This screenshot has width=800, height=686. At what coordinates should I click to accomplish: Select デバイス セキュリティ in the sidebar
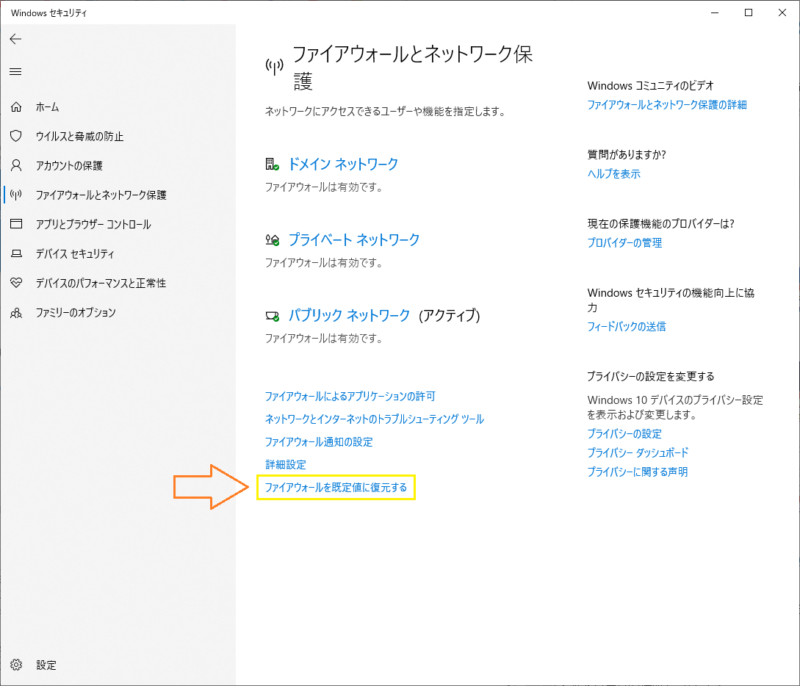[x=74, y=253]
